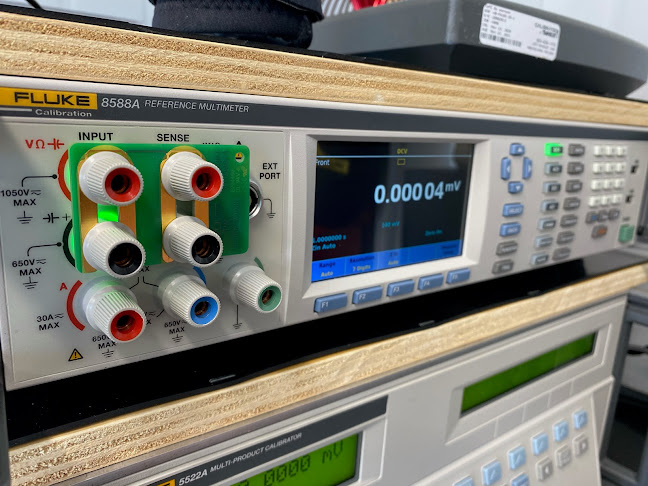Tap the orange-labeled key below the keypad
648x486 pixels.
pyautogui.click(x=599, y=231)
